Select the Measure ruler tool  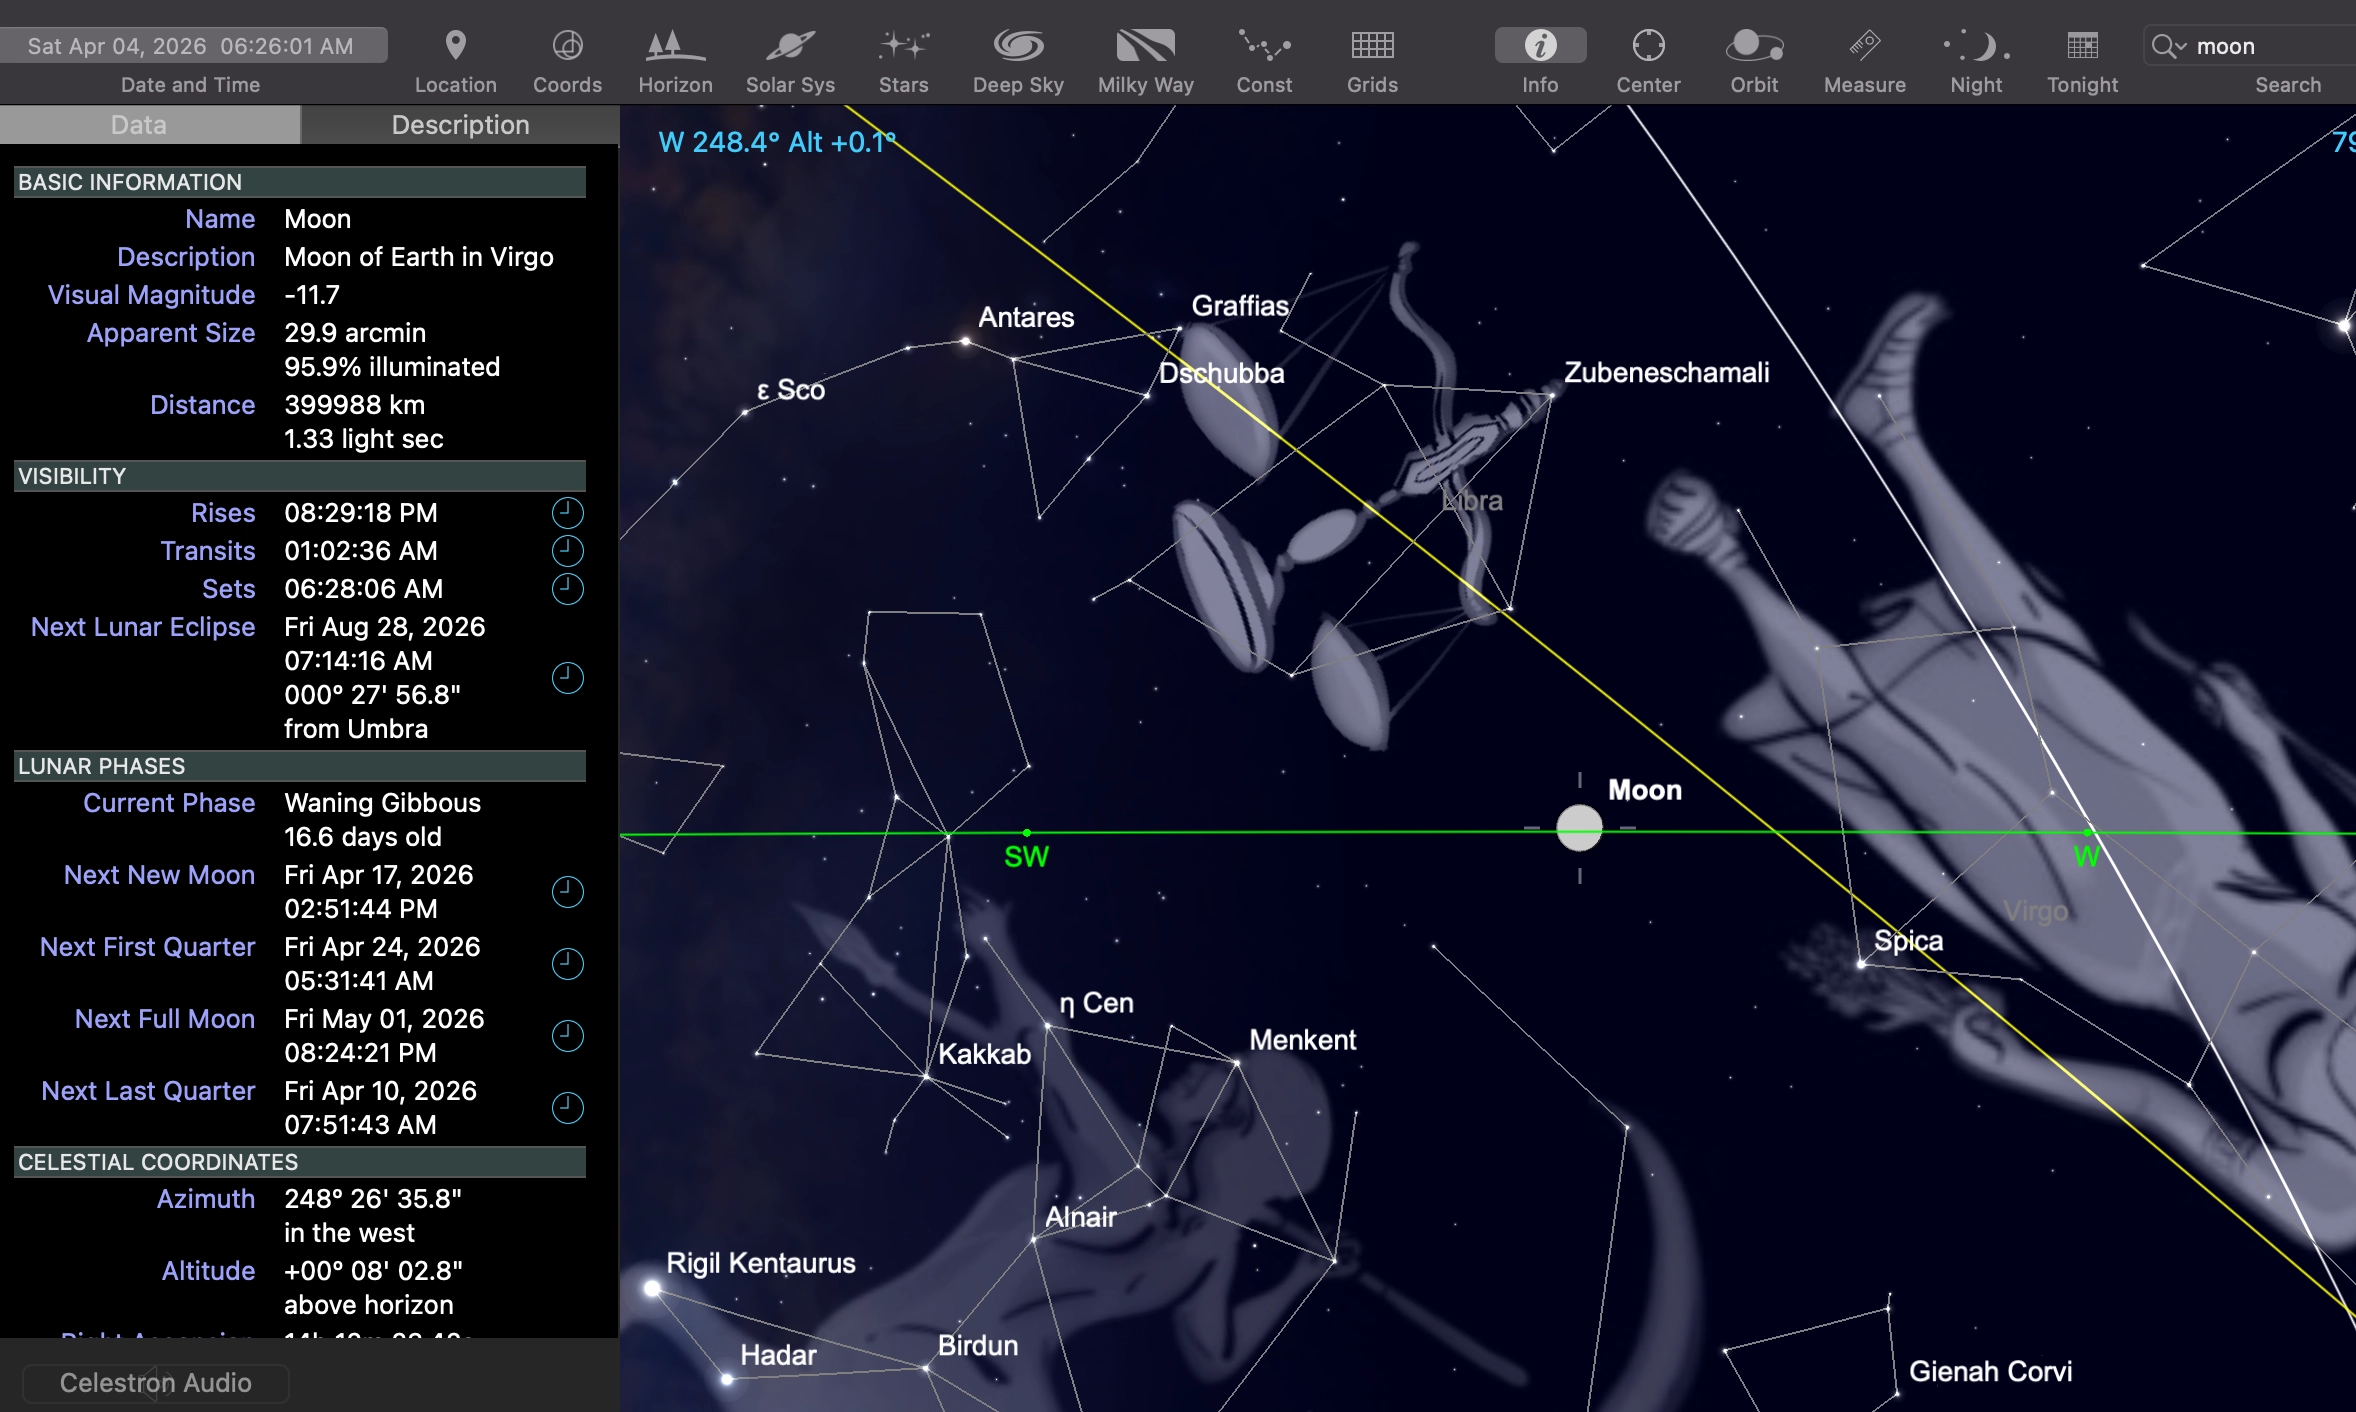[x=1864, y=46]
